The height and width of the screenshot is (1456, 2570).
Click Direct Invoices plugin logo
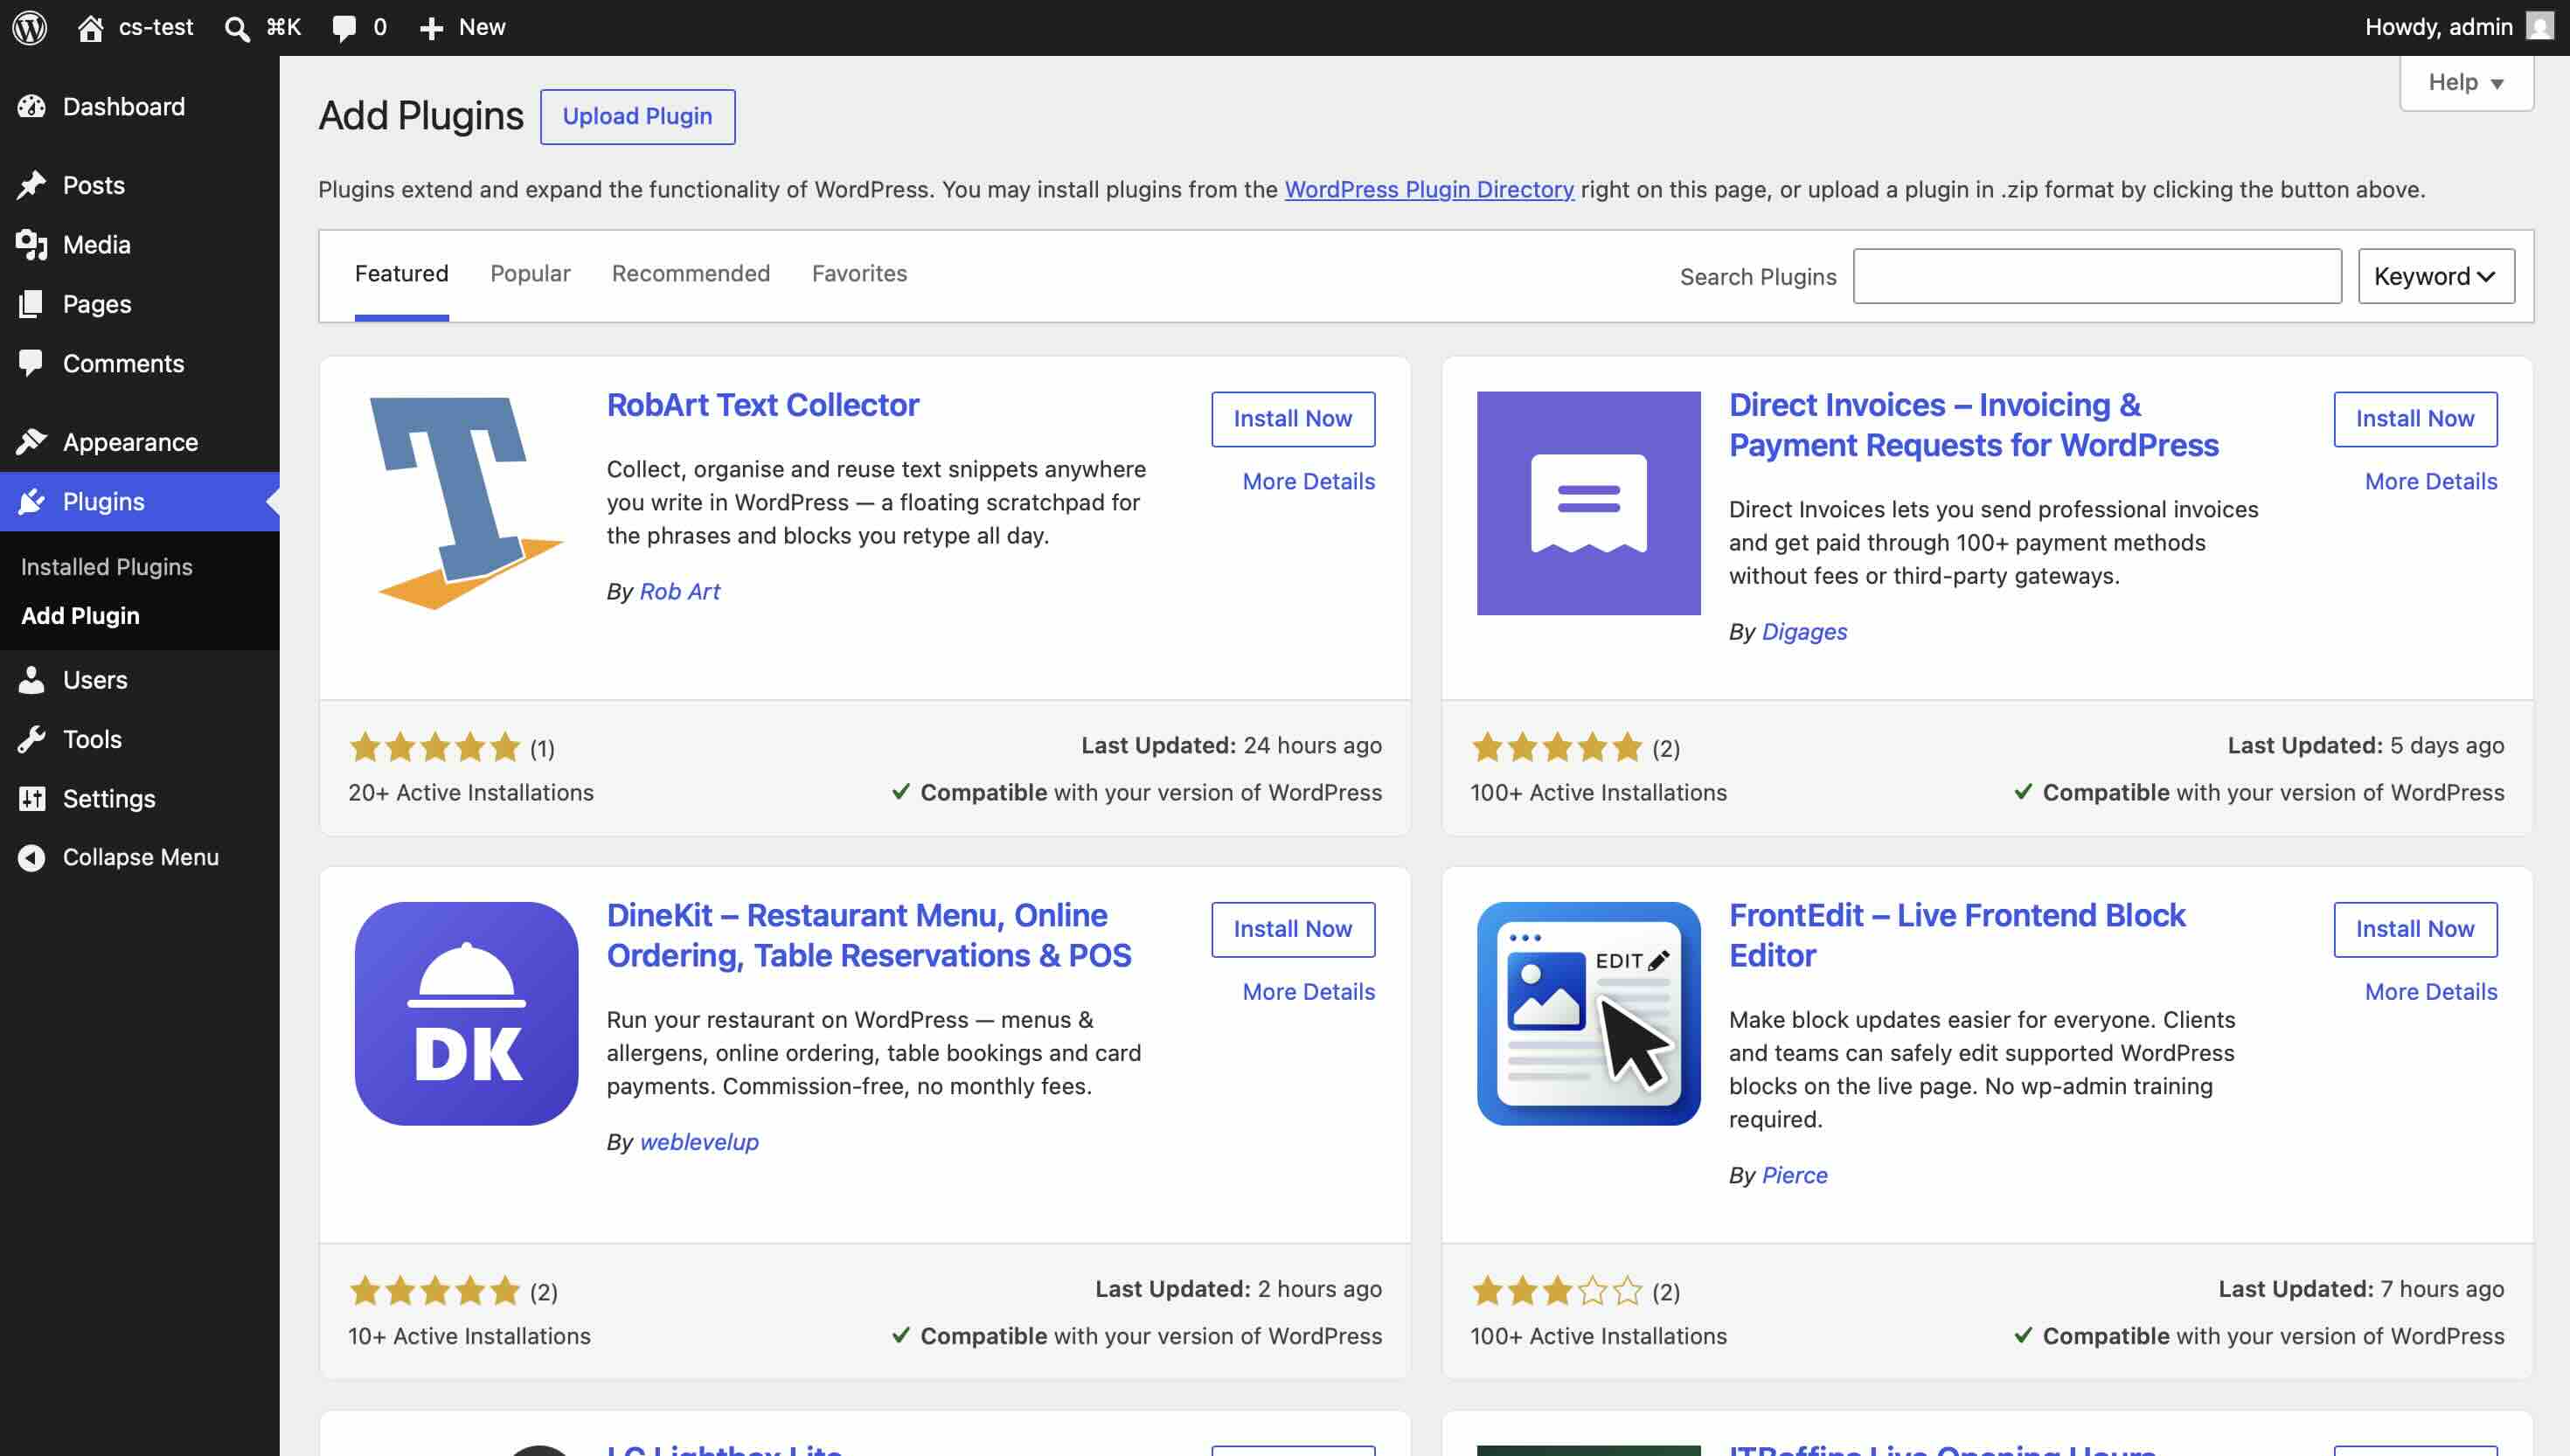coord(1588,503)
